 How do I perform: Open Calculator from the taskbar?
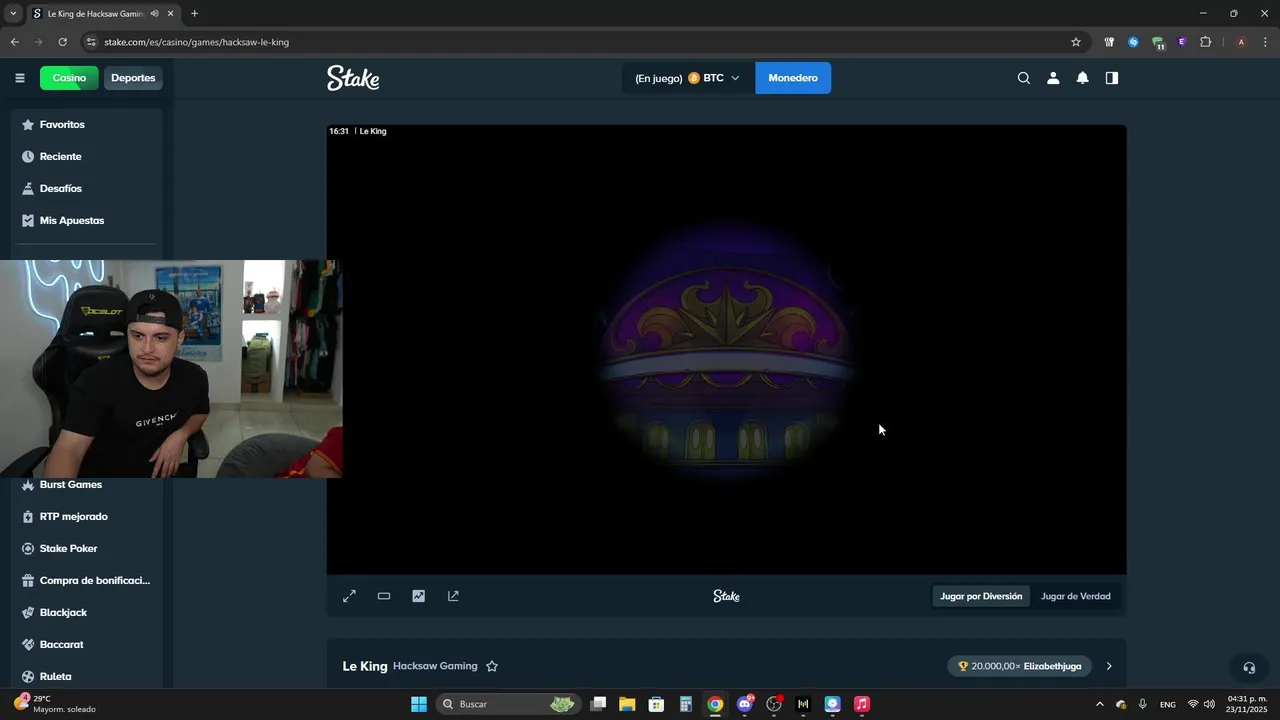coord(686,704)
